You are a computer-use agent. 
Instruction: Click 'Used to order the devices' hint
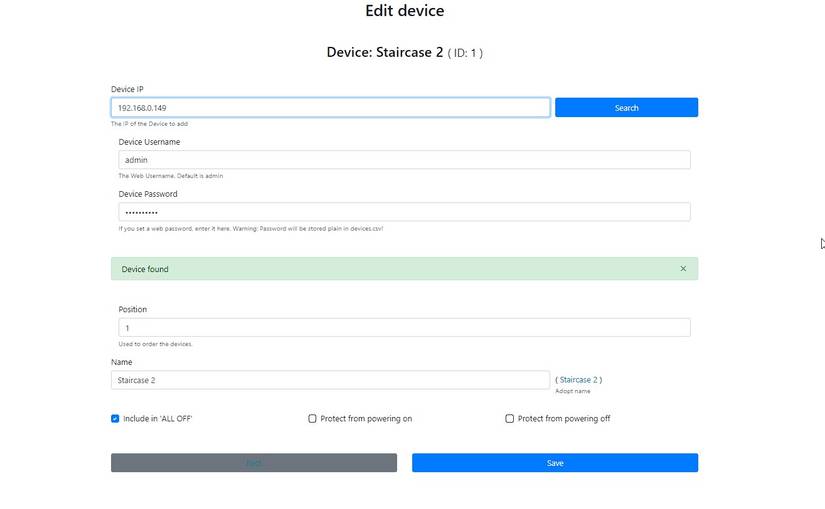pyautogui.click(x=155, y=344)
